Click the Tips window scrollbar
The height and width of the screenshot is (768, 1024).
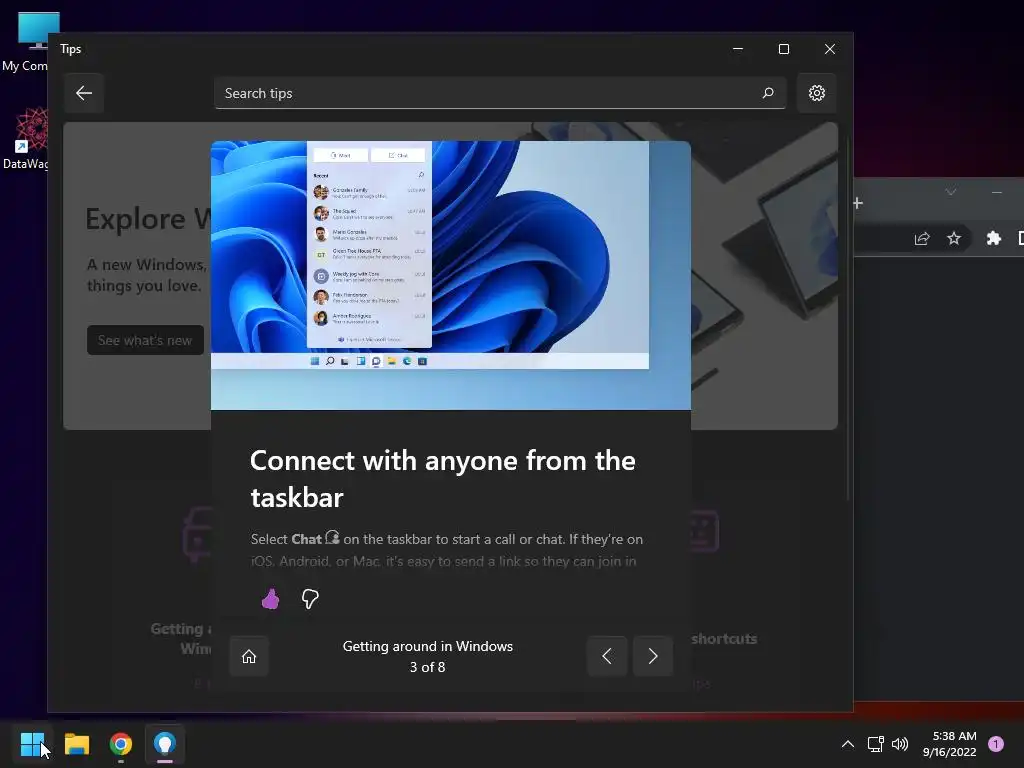click(848, 319)
